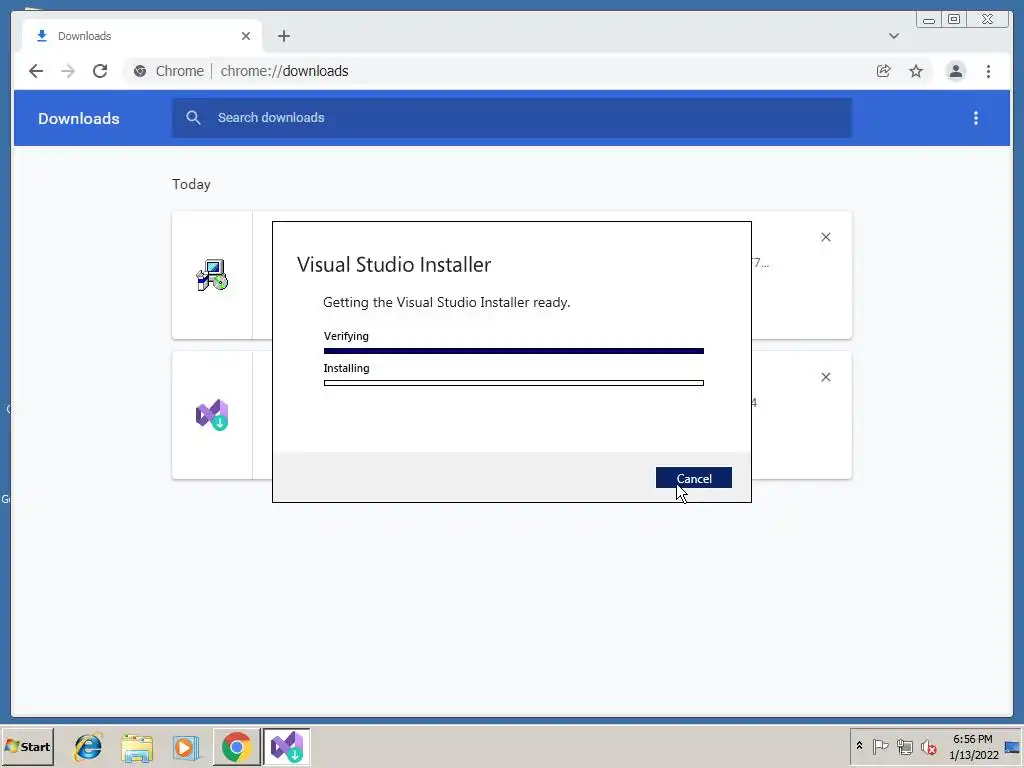The height and width of the screenshot is (768, 1024).
Task: Click the Installing progress bar
Action: click(x=513, y=383)
